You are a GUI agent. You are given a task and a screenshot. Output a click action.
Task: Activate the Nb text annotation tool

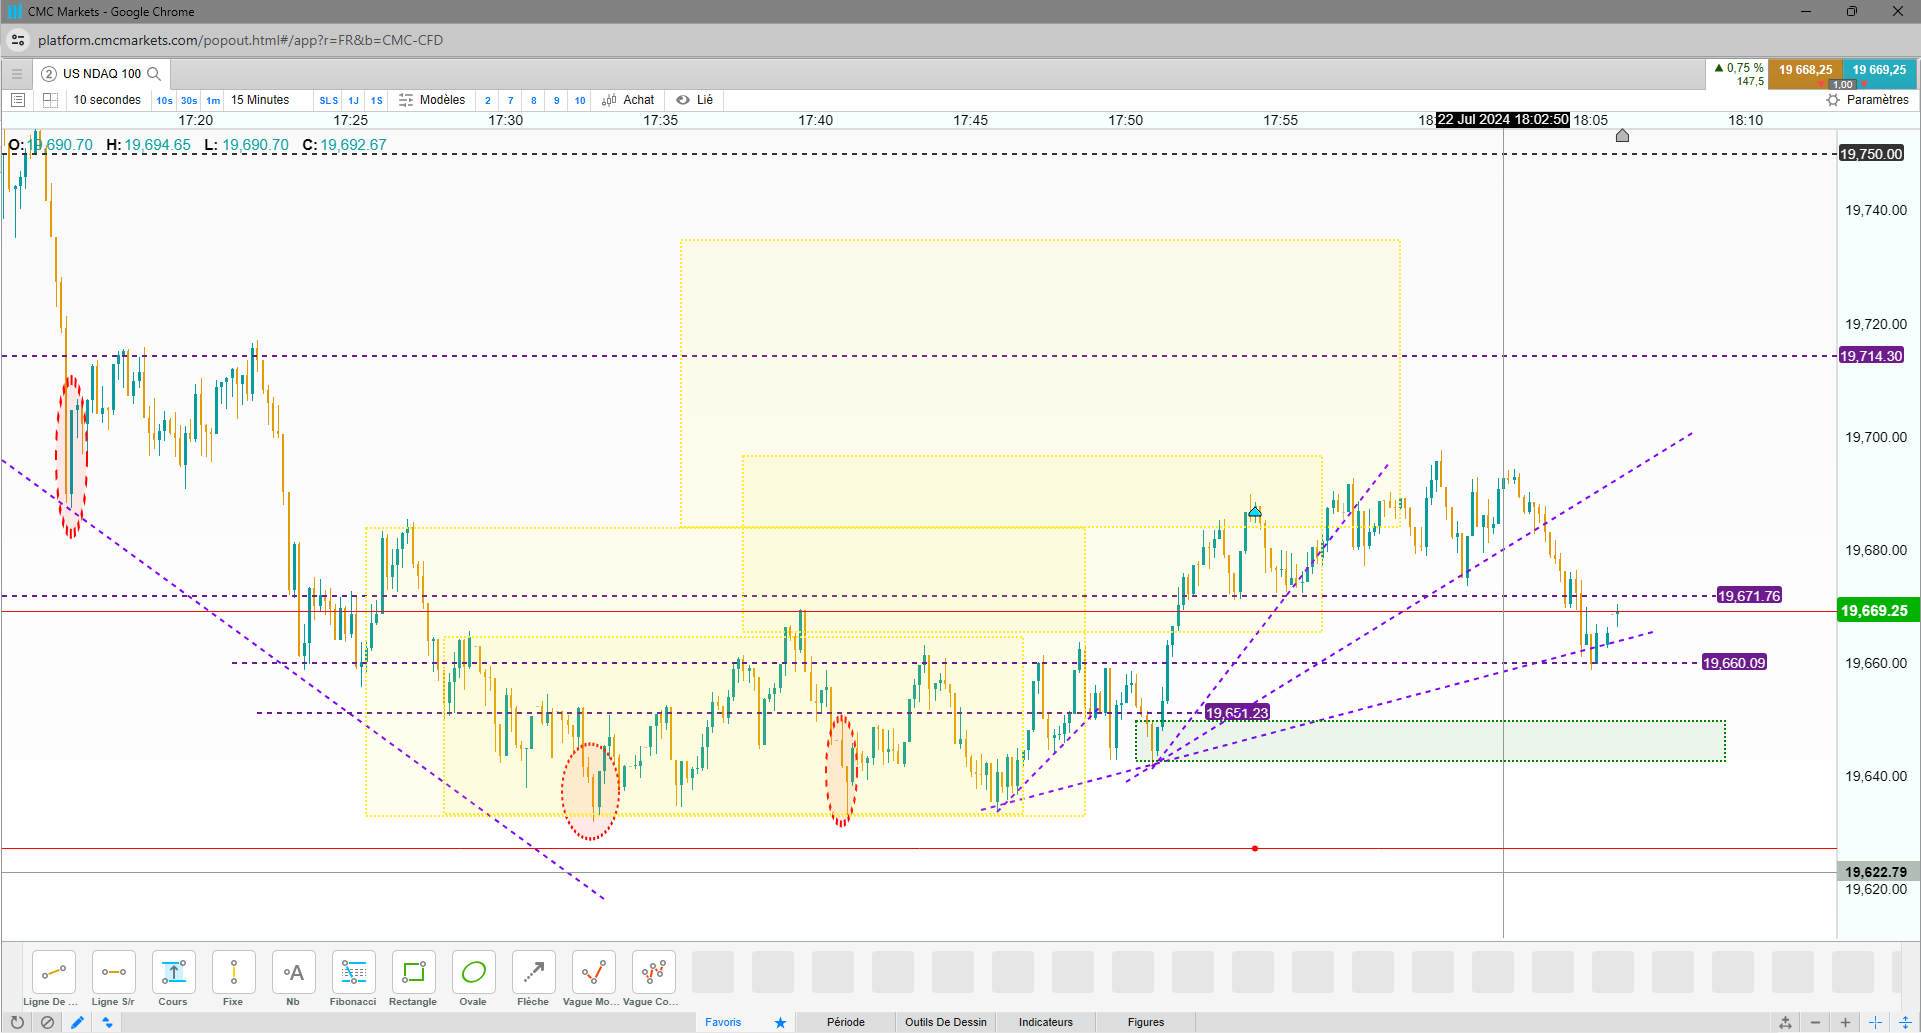tap(293, 978)
